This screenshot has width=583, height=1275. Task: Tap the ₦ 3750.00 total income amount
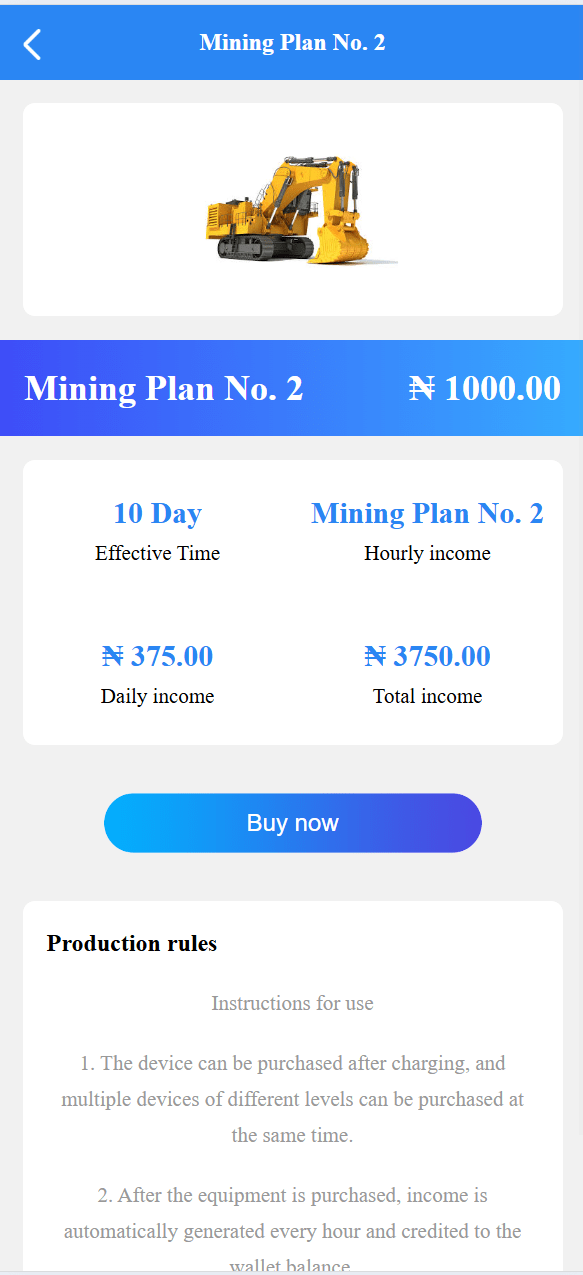tap(427, 657)
